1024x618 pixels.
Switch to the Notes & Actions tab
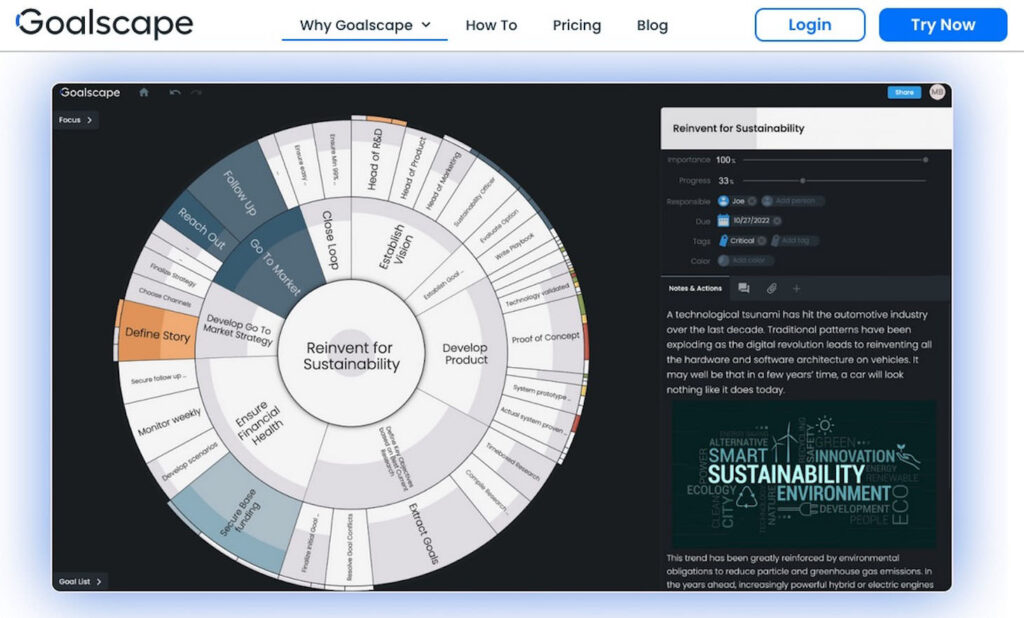coord(695,288)
